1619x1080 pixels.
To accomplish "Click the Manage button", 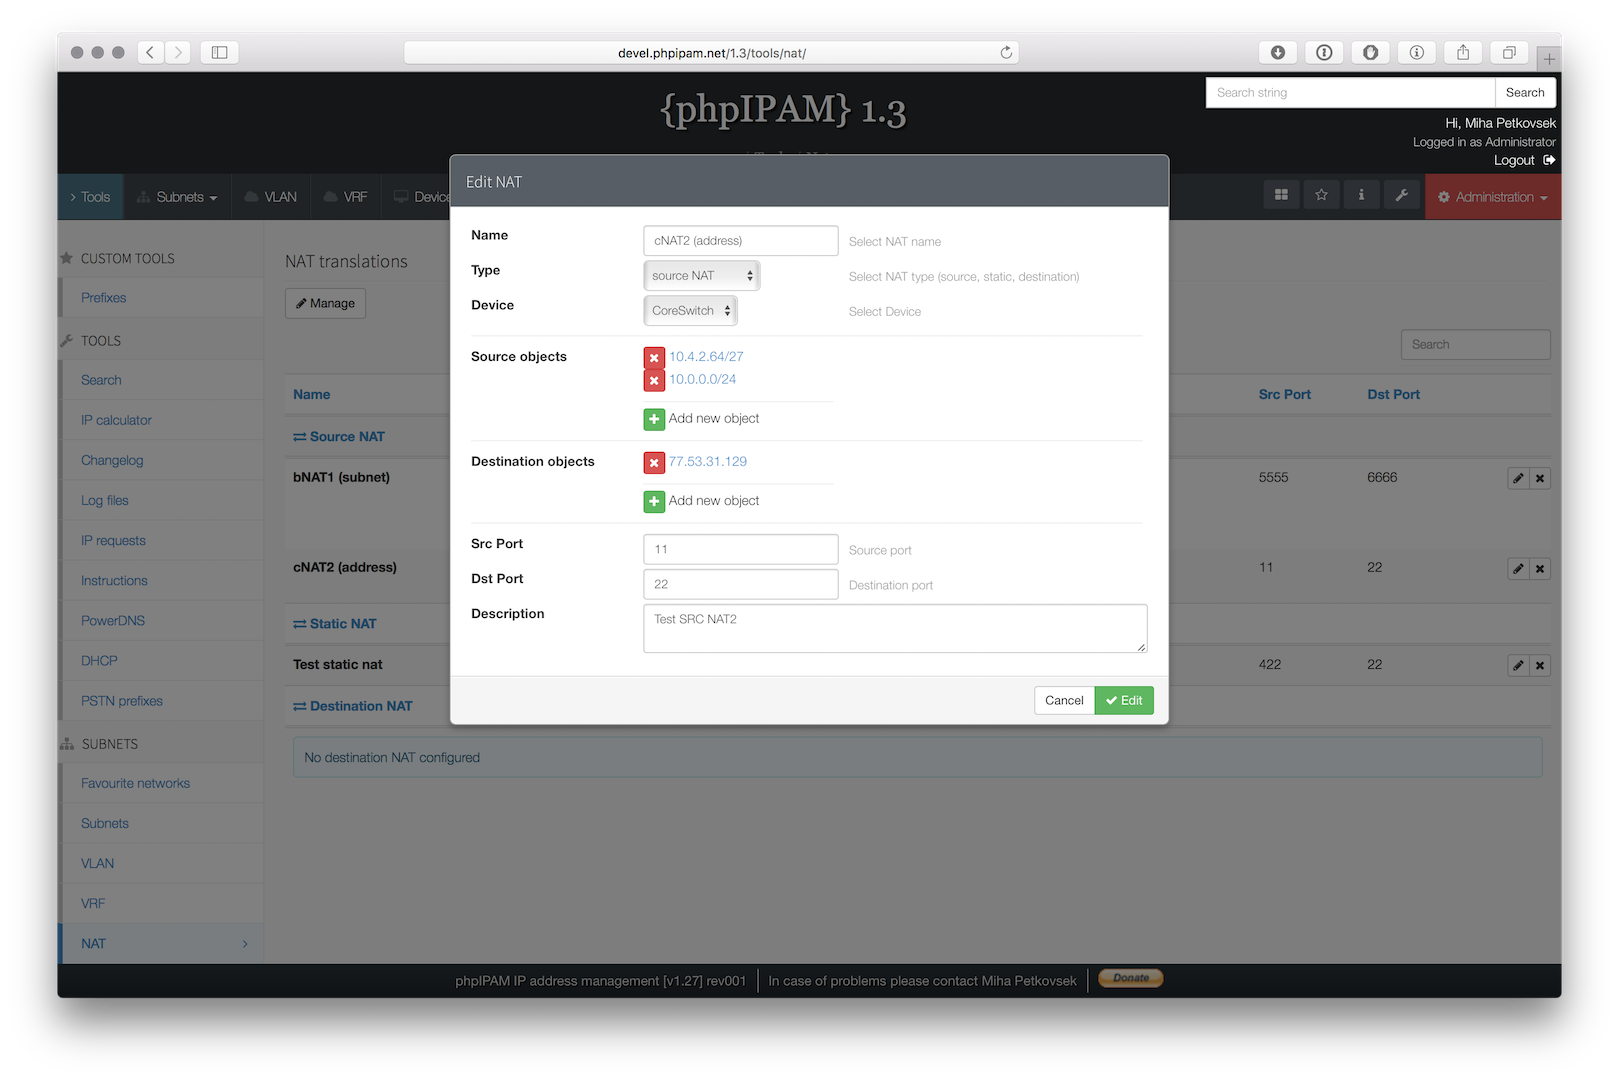I will coord(325,303).
